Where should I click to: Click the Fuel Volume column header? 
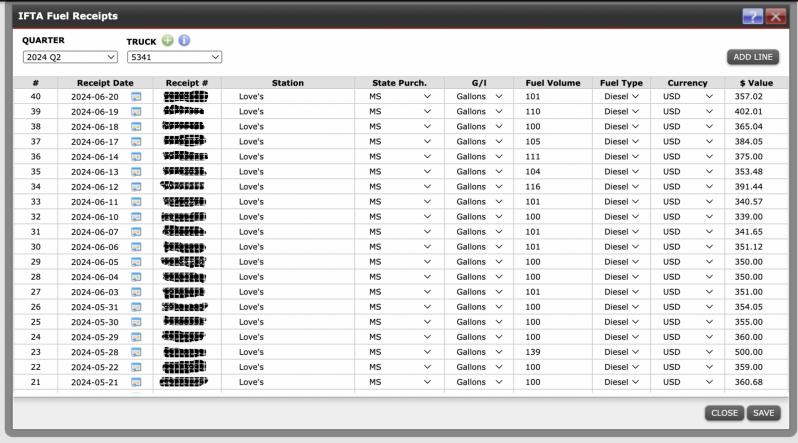pos(553,82)
